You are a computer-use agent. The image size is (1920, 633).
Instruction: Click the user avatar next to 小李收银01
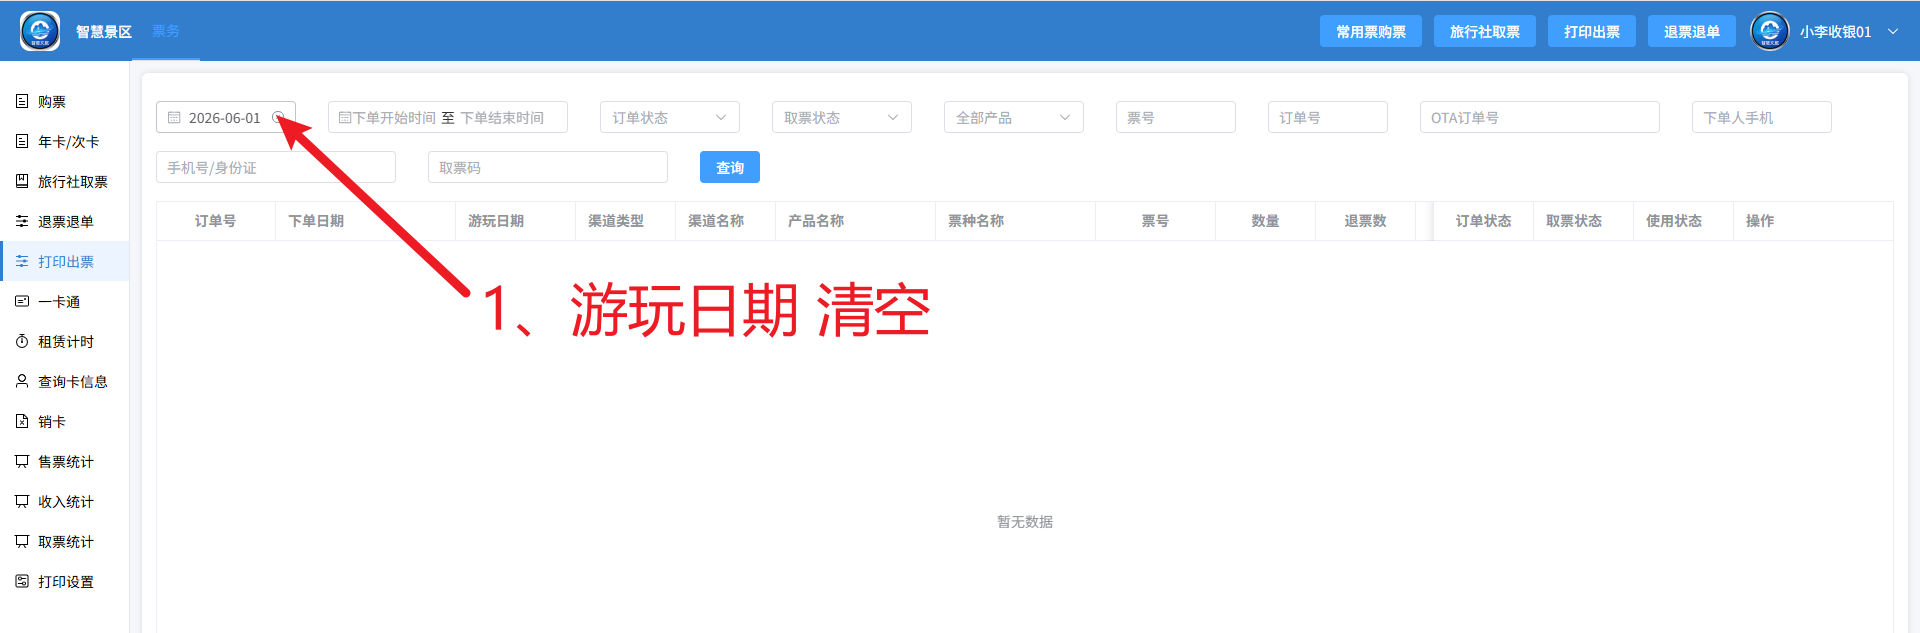(1770, 31)
